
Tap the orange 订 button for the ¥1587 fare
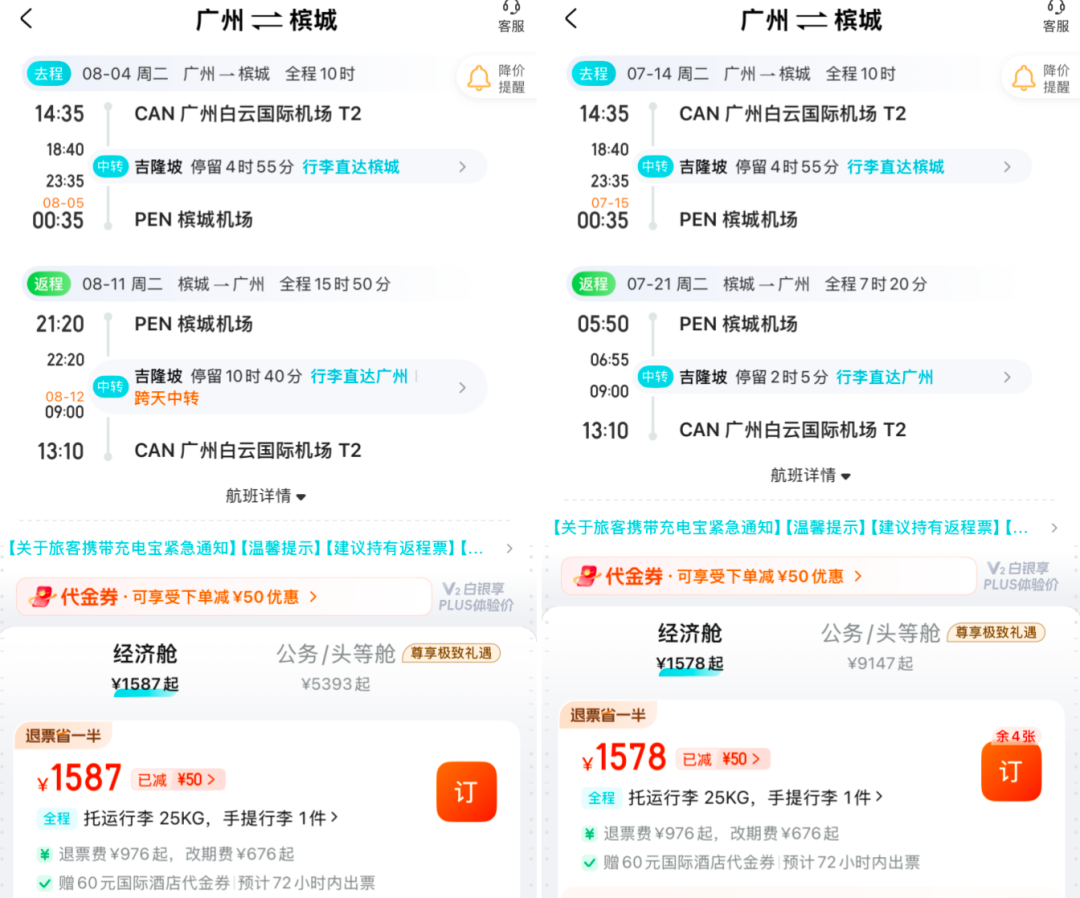(x=466, y=791)
